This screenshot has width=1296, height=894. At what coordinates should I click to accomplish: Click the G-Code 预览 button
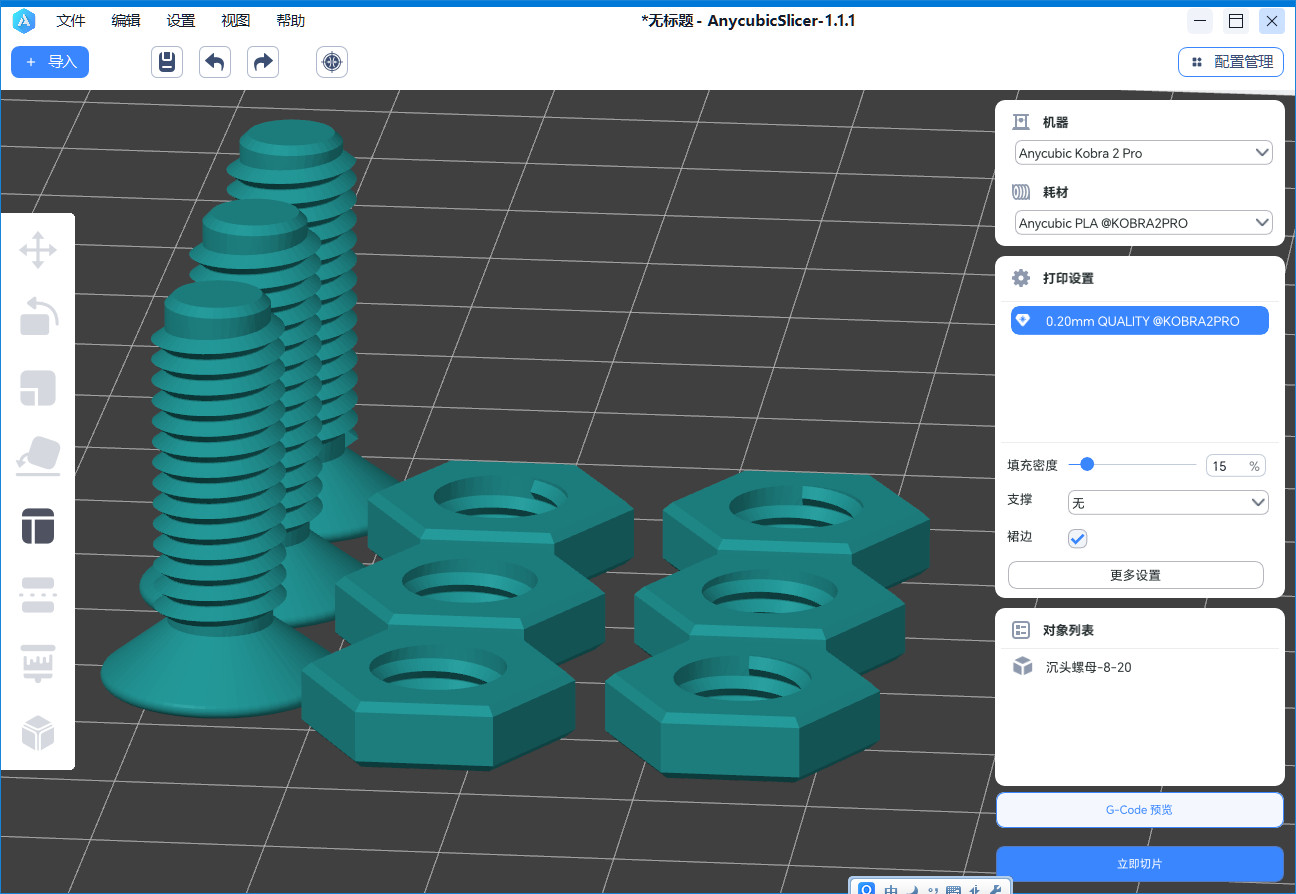1139,810
